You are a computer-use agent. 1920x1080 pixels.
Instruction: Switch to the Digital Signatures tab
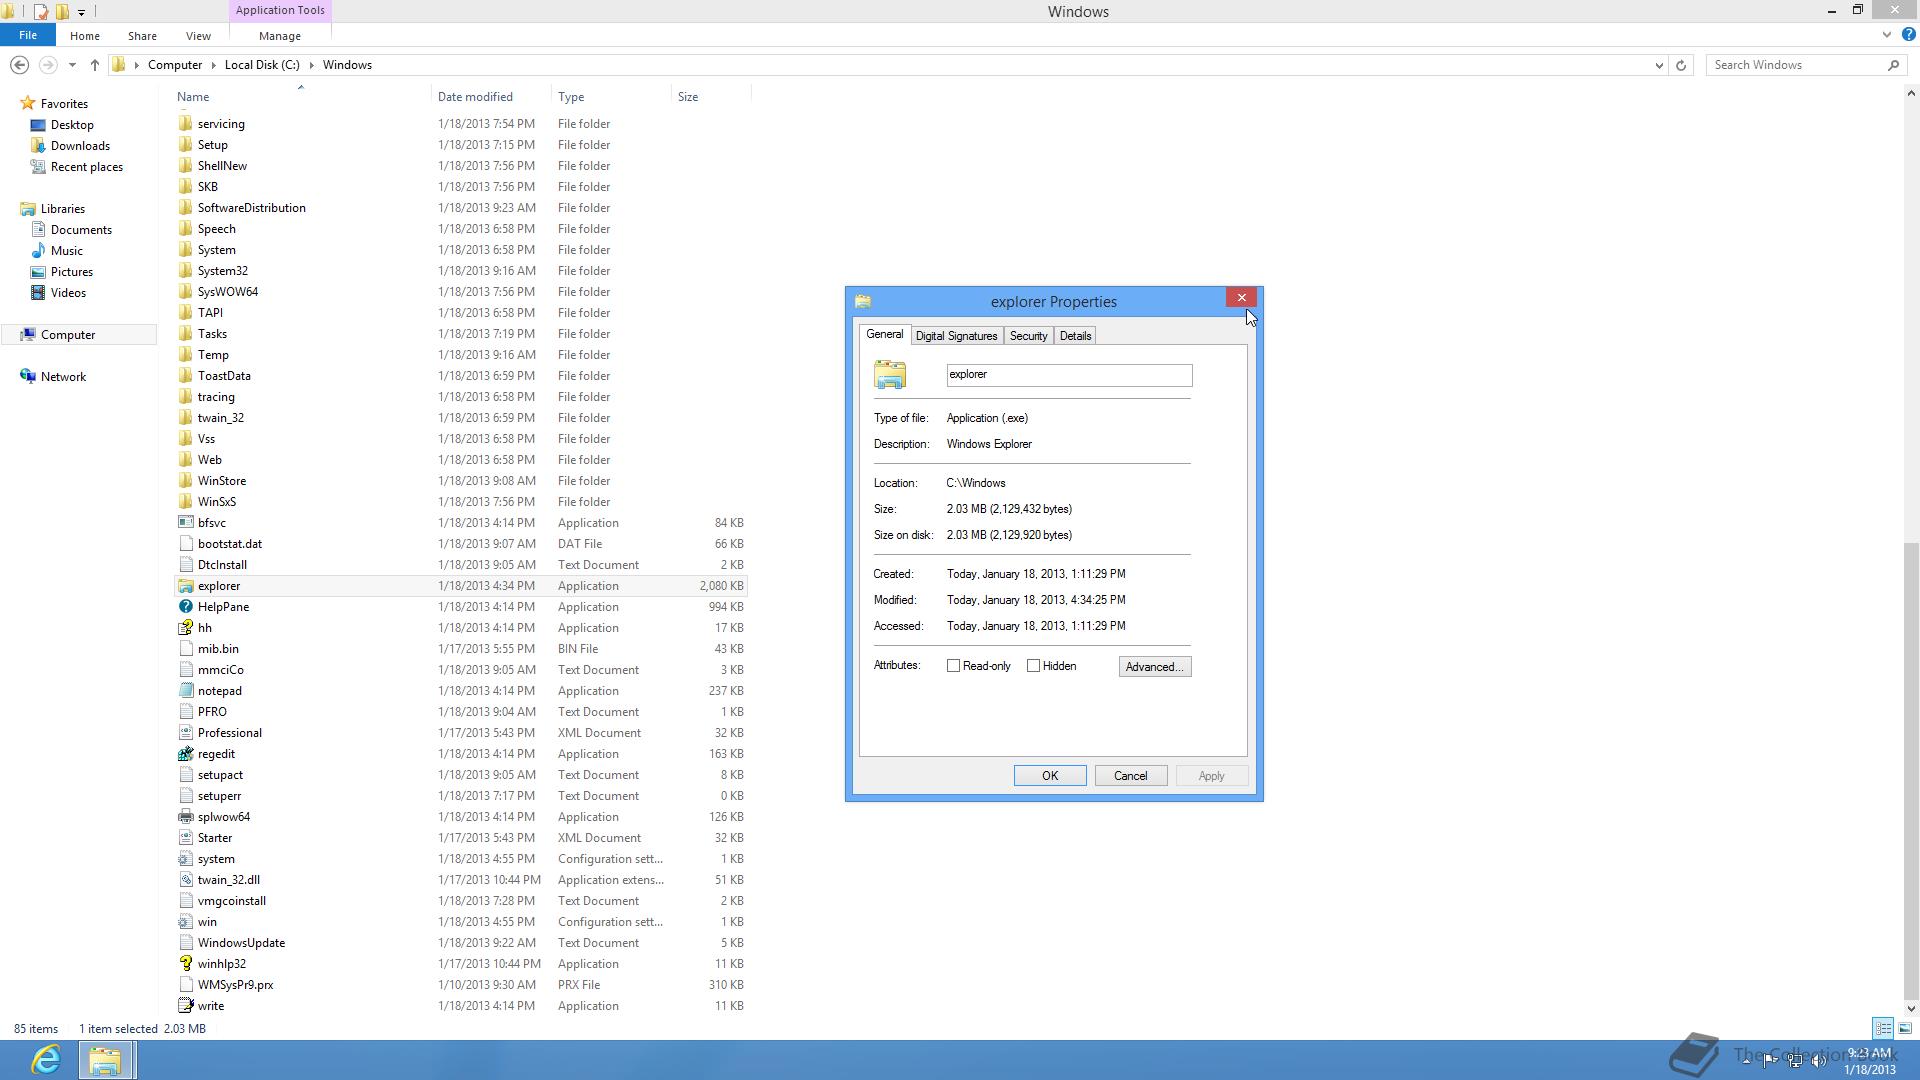point(956,336)
